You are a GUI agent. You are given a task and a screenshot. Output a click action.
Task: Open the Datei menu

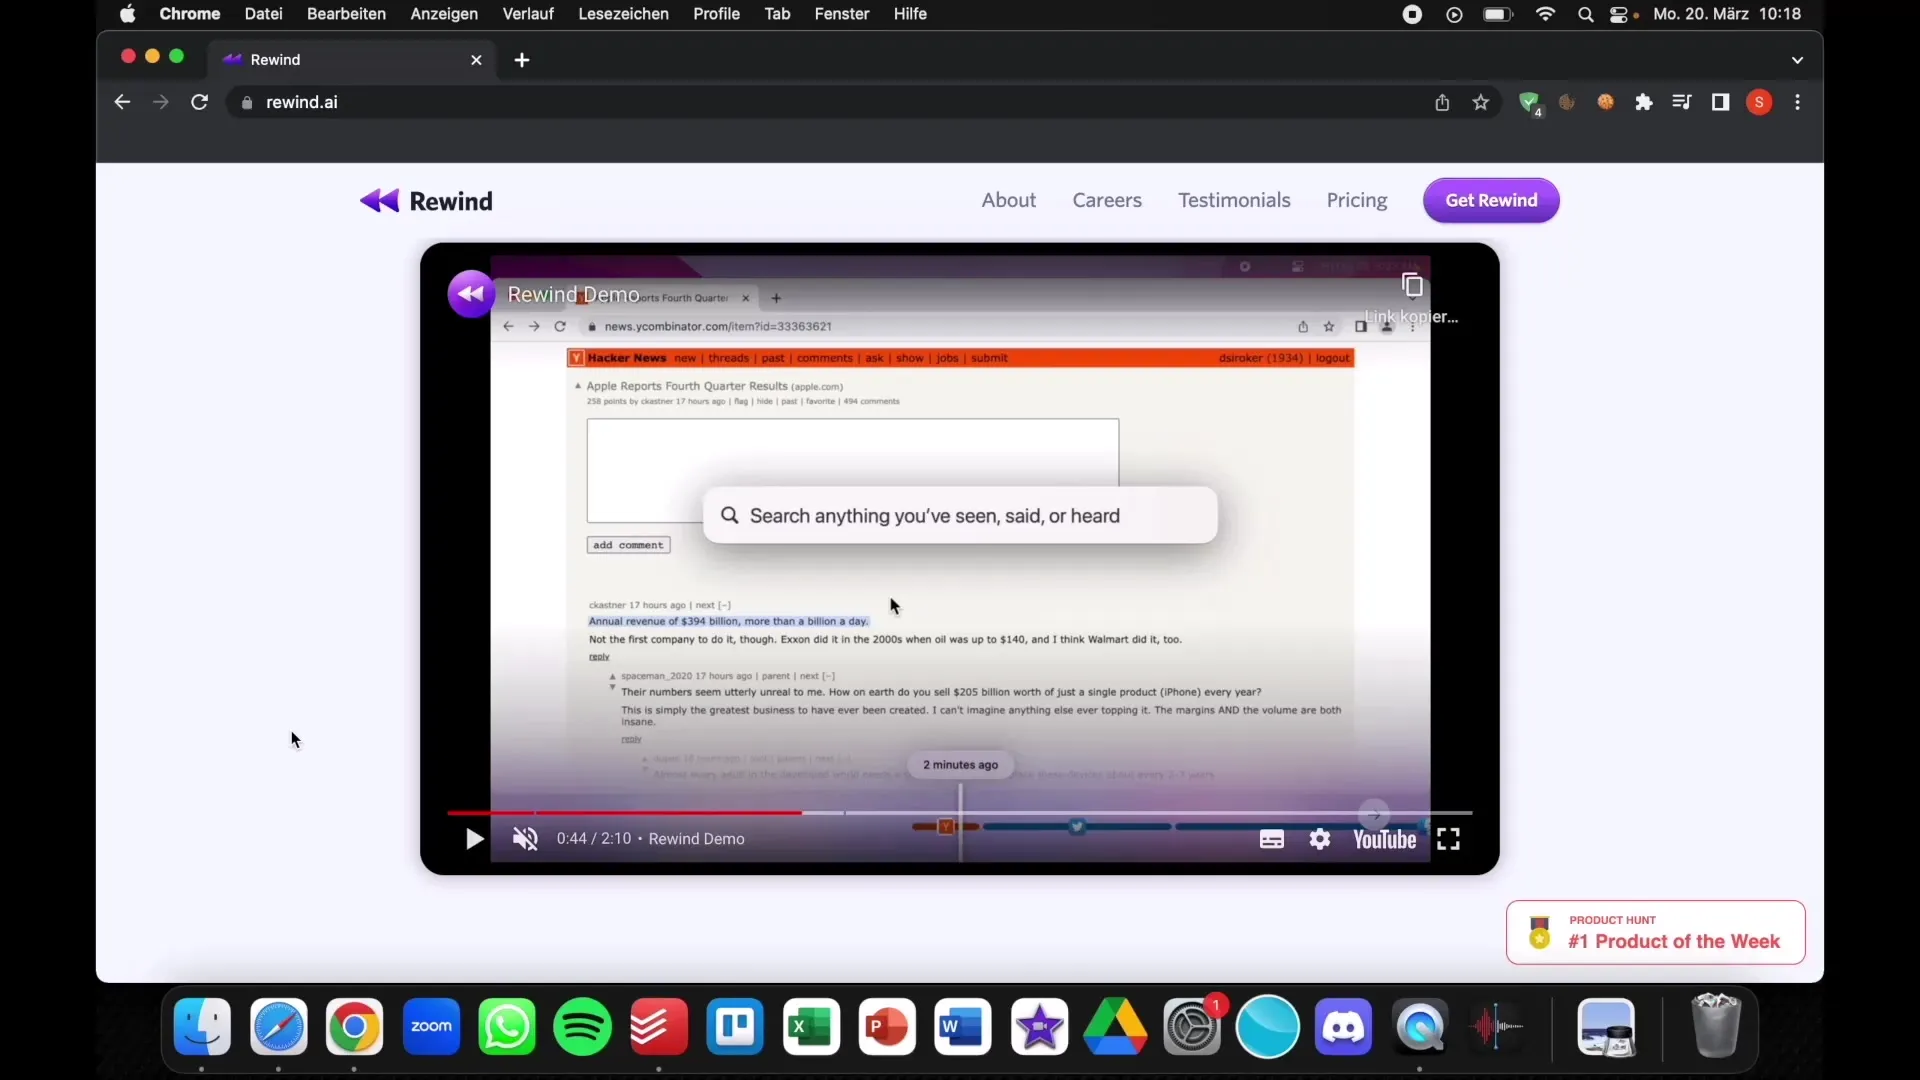pos(263,14)
